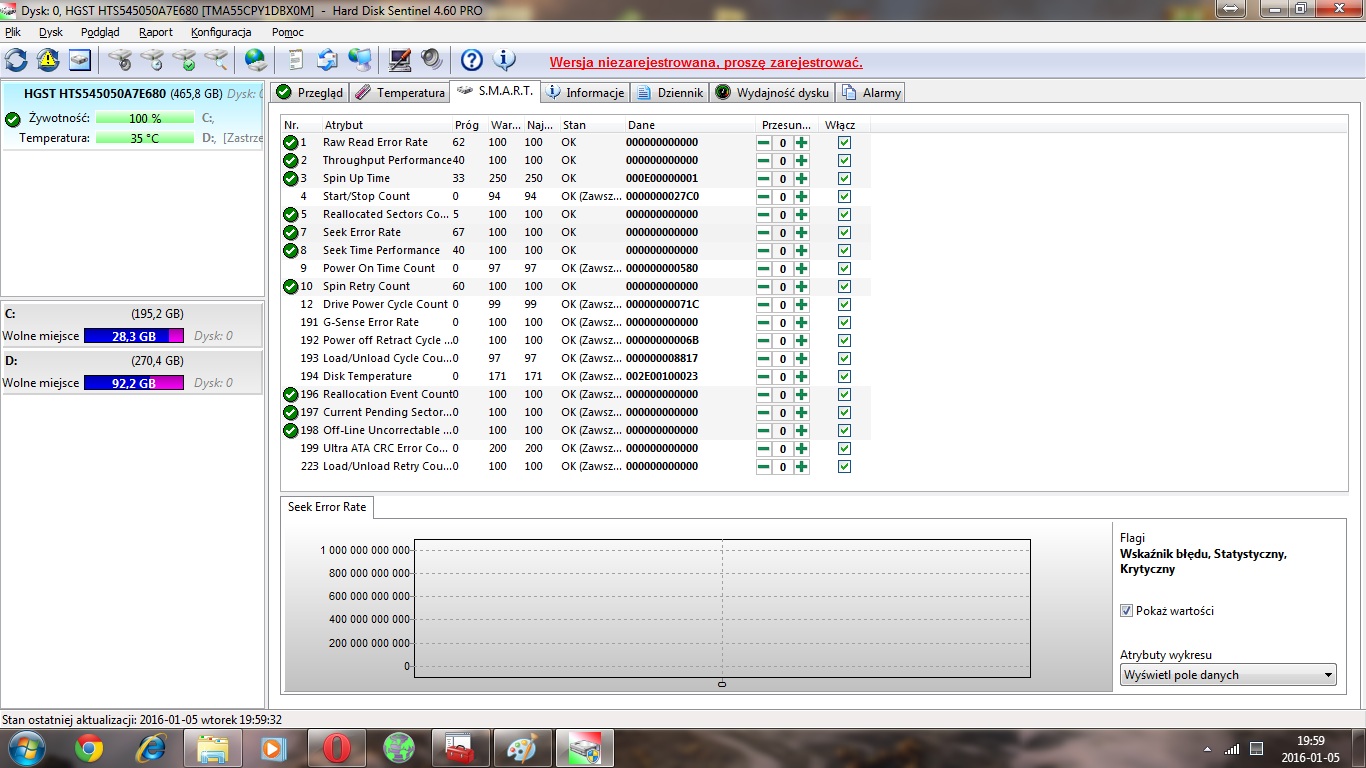
Task: Open Opera browser from the taskbar
Action: pyautogui.click(x=337, y=748)
